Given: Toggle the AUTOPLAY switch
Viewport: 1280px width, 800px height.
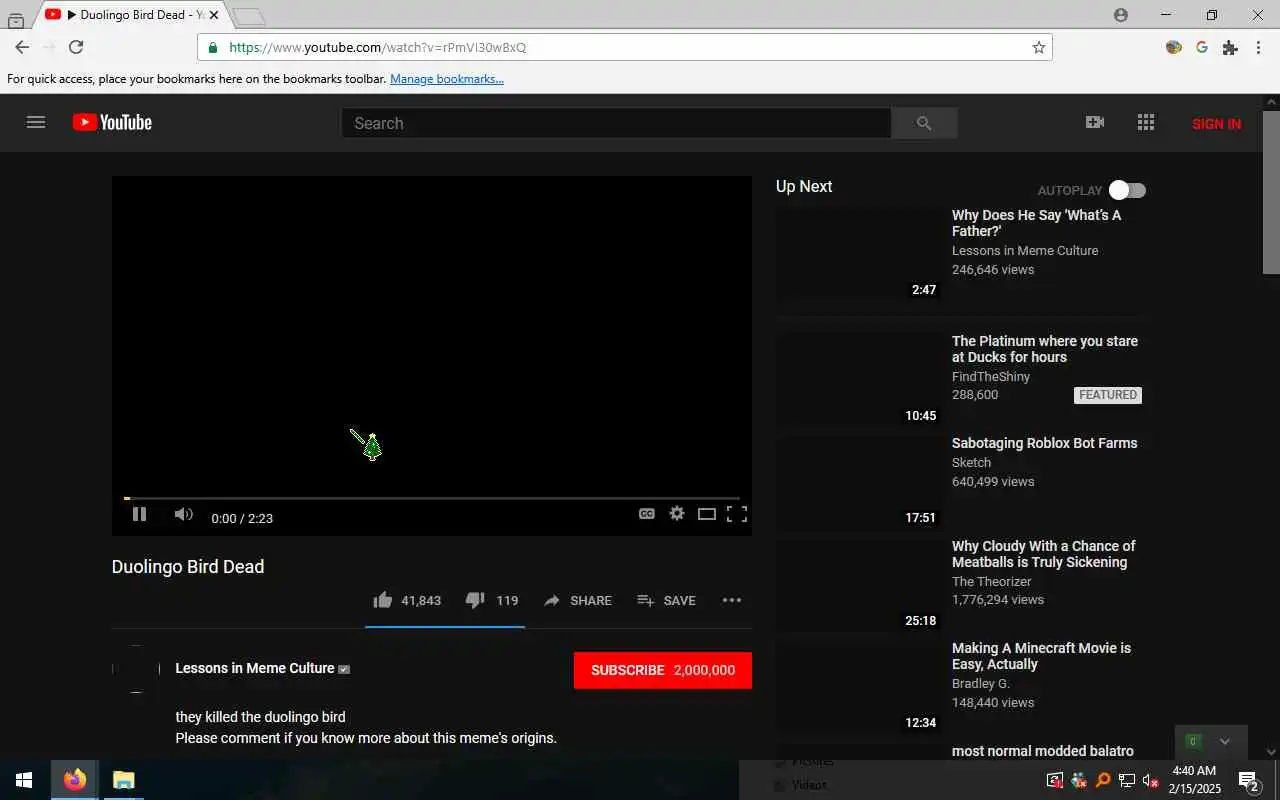Looking at the screenshot, I should pyautogui.click(x=1128, y=190).
